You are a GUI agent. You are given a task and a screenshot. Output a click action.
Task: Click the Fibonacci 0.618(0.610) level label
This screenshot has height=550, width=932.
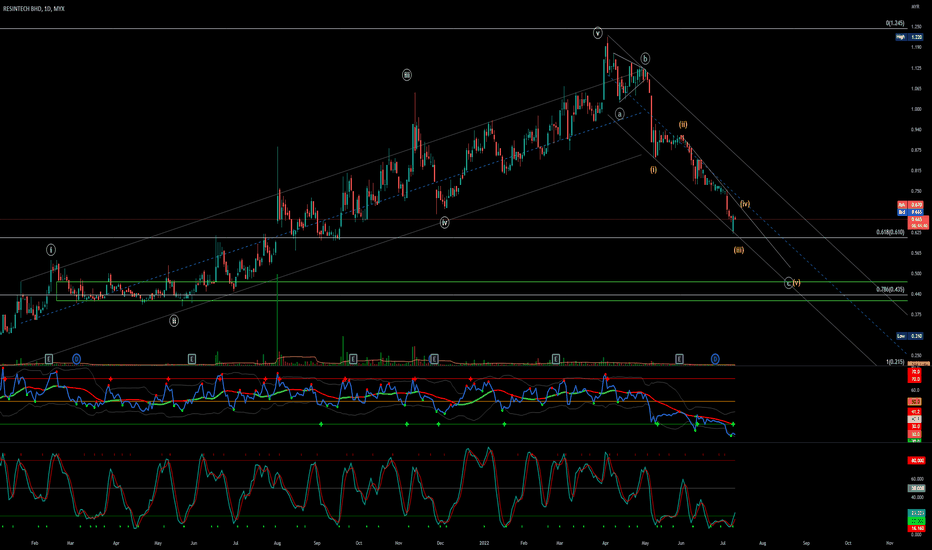point(890,232)
